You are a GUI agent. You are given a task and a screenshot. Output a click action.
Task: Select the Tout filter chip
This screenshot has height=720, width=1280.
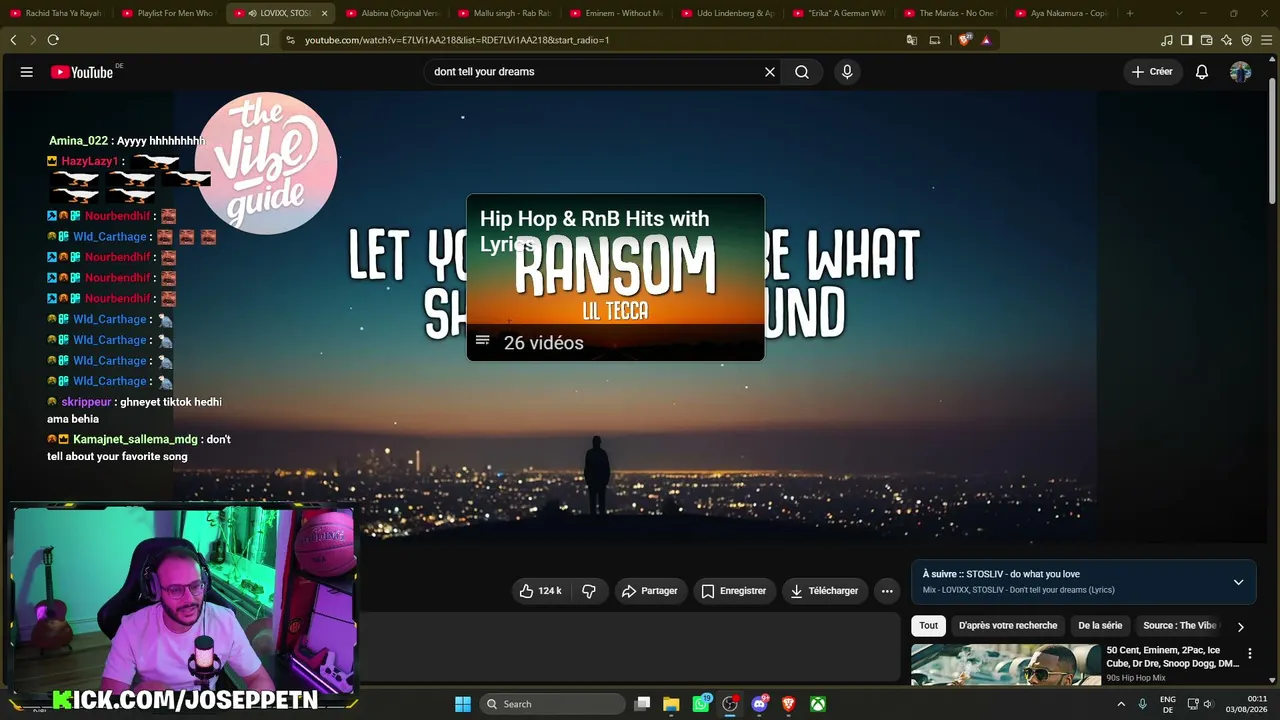tap(929, 626)
